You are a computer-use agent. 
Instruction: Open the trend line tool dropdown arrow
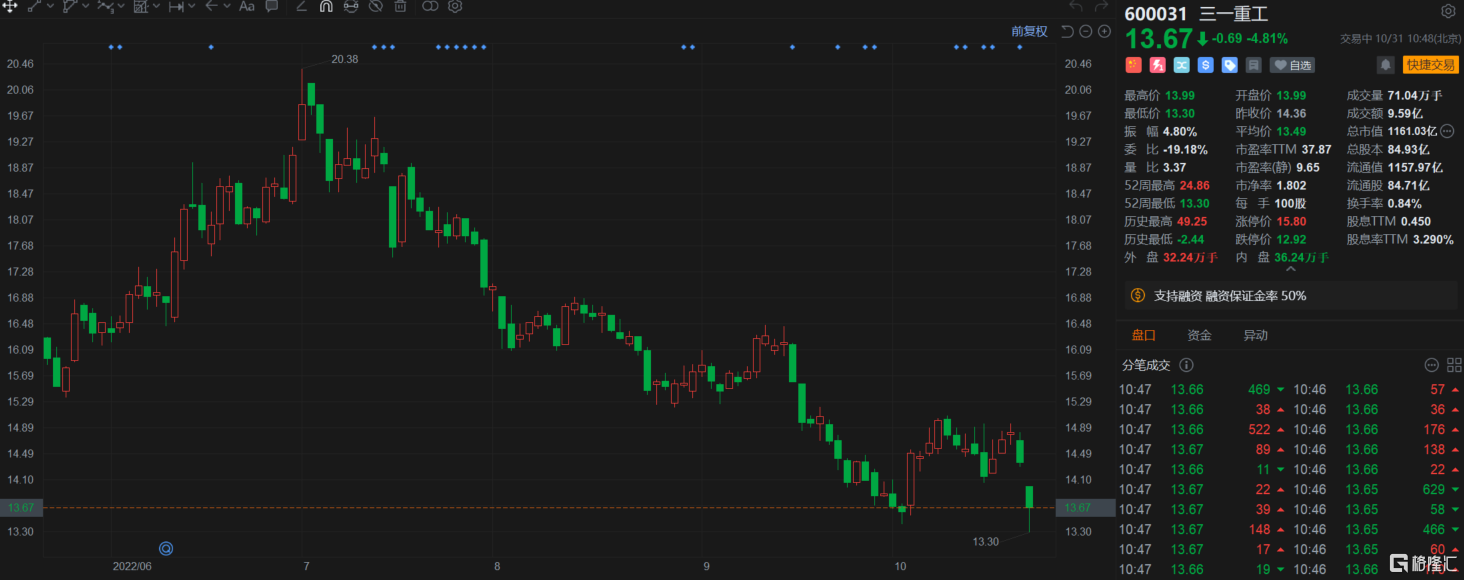point(50,6)
